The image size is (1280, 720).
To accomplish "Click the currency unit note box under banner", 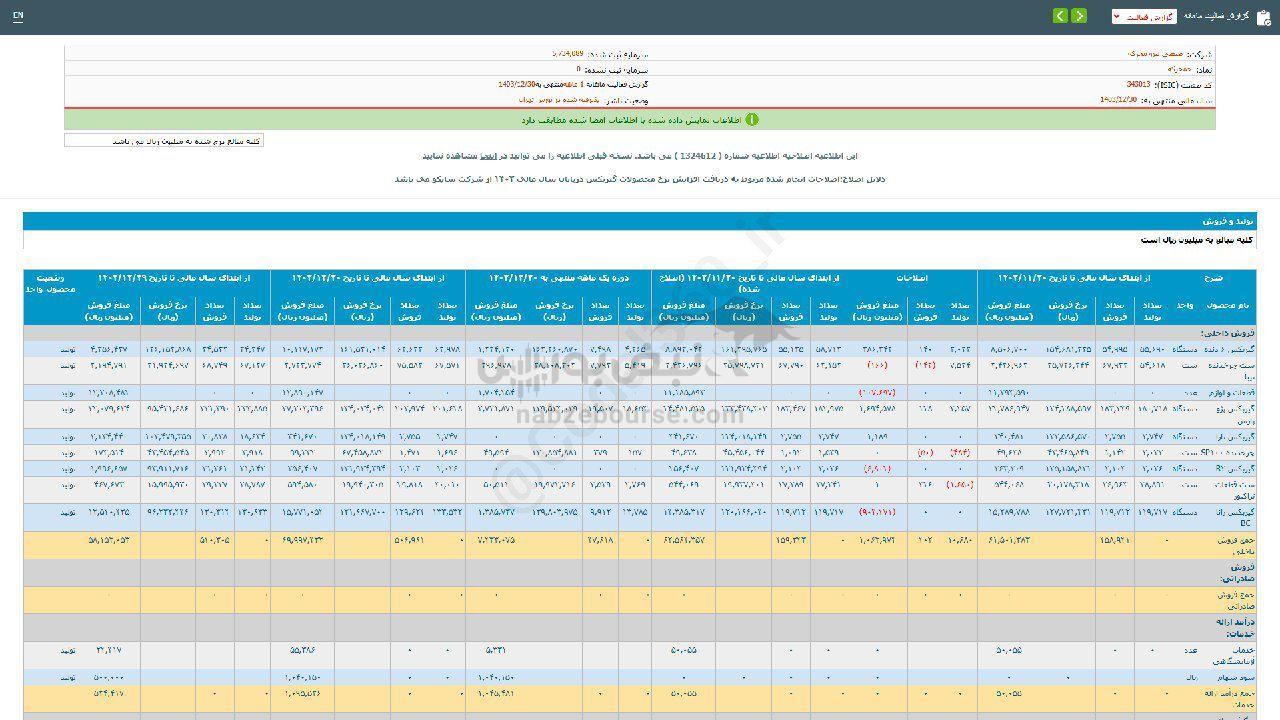I will [164, 141].
